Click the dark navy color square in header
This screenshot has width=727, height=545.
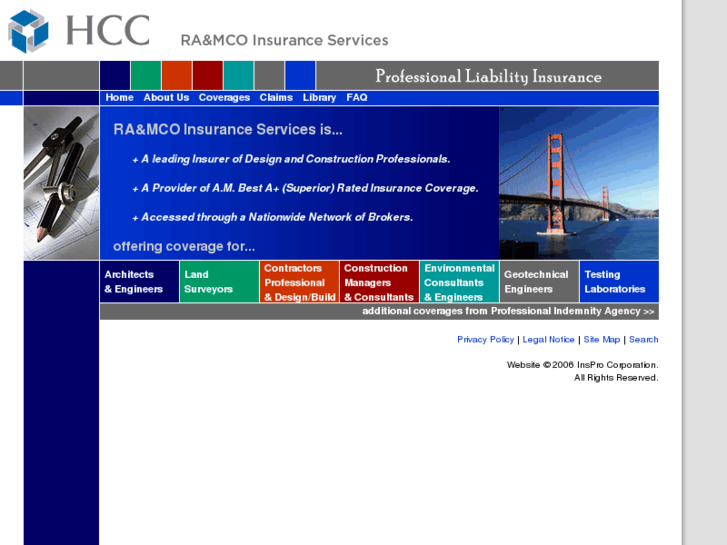(x=115, y=75)
